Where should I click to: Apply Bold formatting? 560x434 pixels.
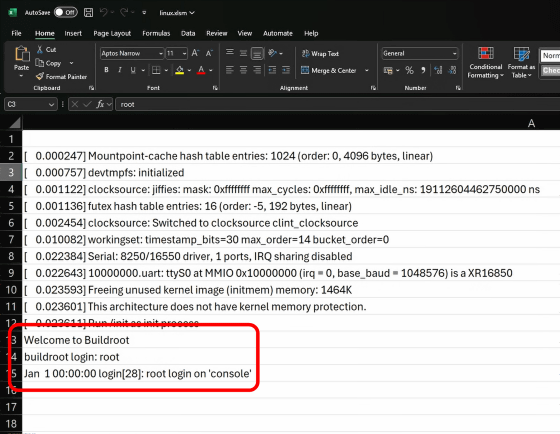tap(106, 70)
